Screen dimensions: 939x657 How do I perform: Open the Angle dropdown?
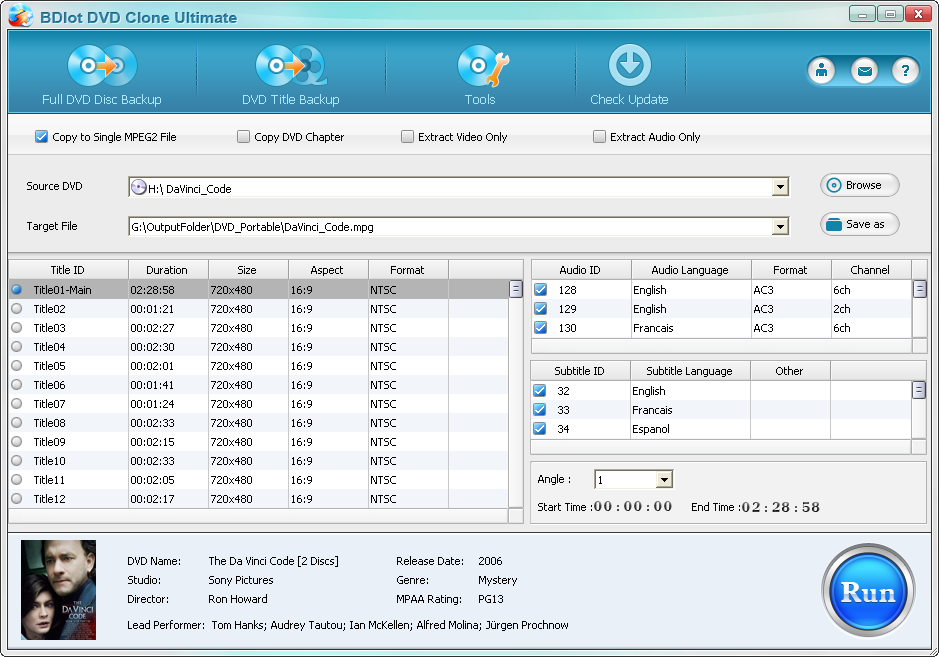click(x=664, y=480)
